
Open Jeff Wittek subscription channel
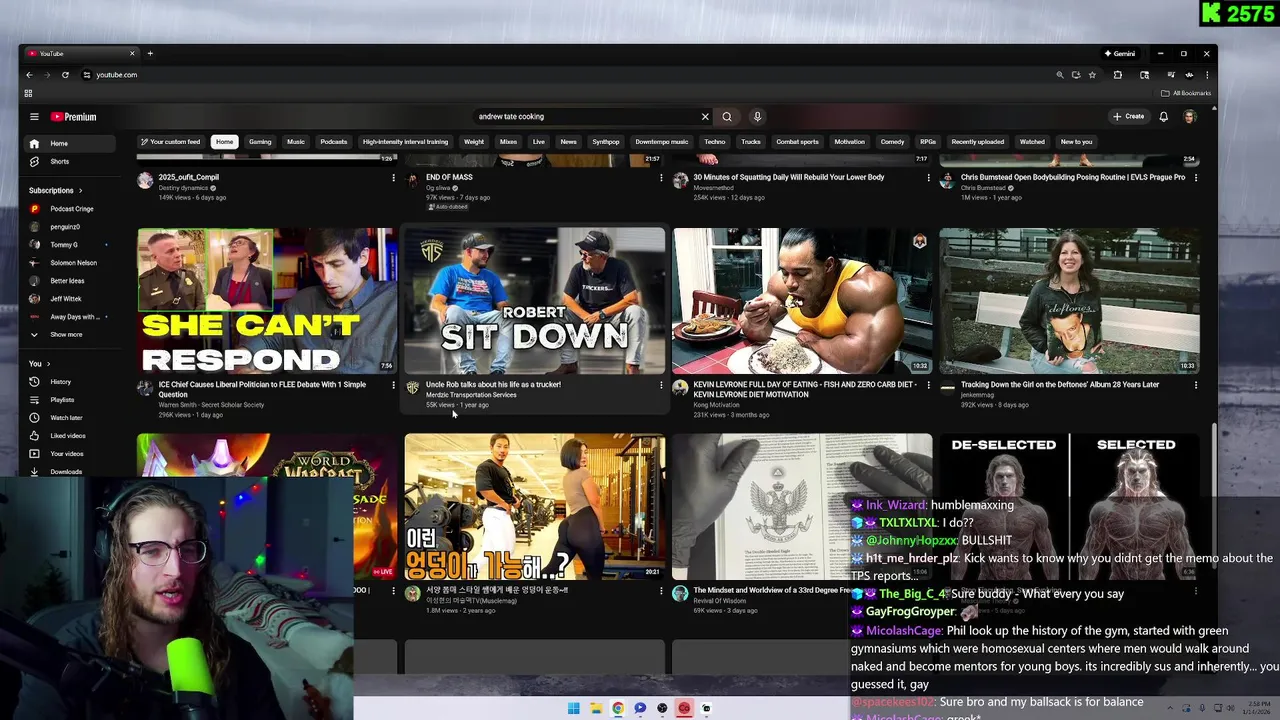click(68, 299)
